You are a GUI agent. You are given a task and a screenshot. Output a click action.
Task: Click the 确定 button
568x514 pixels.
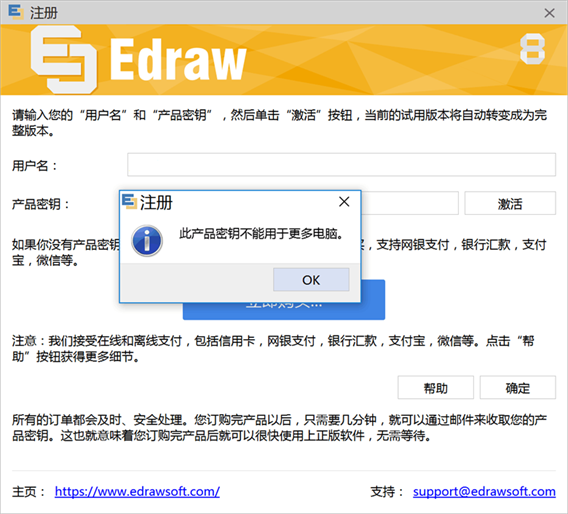pos(518,388)
